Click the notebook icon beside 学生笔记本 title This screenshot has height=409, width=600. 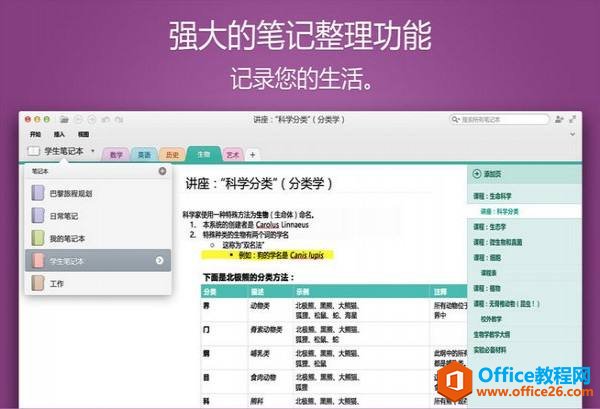coord(33,151)
